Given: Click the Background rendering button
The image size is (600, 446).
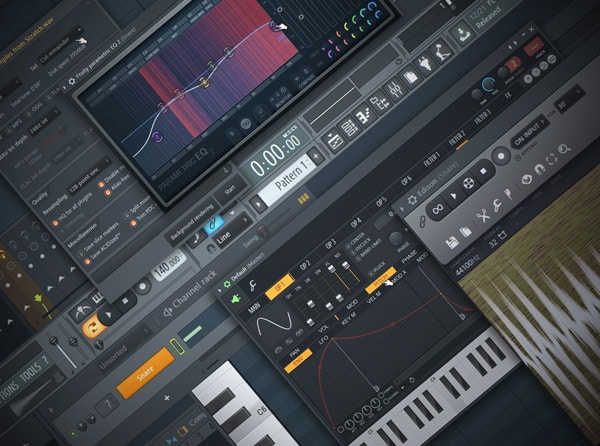Looking at the screenshot, I should [x=191, y=223].
